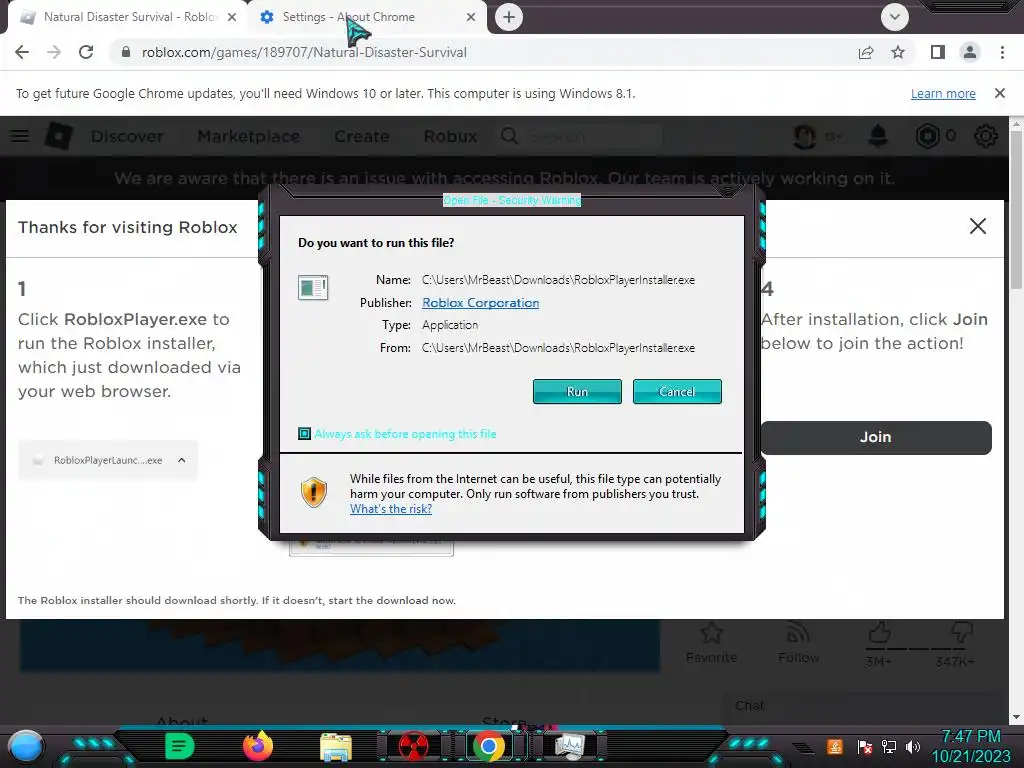
Task: Open the About tab
Action: (182, 720)
